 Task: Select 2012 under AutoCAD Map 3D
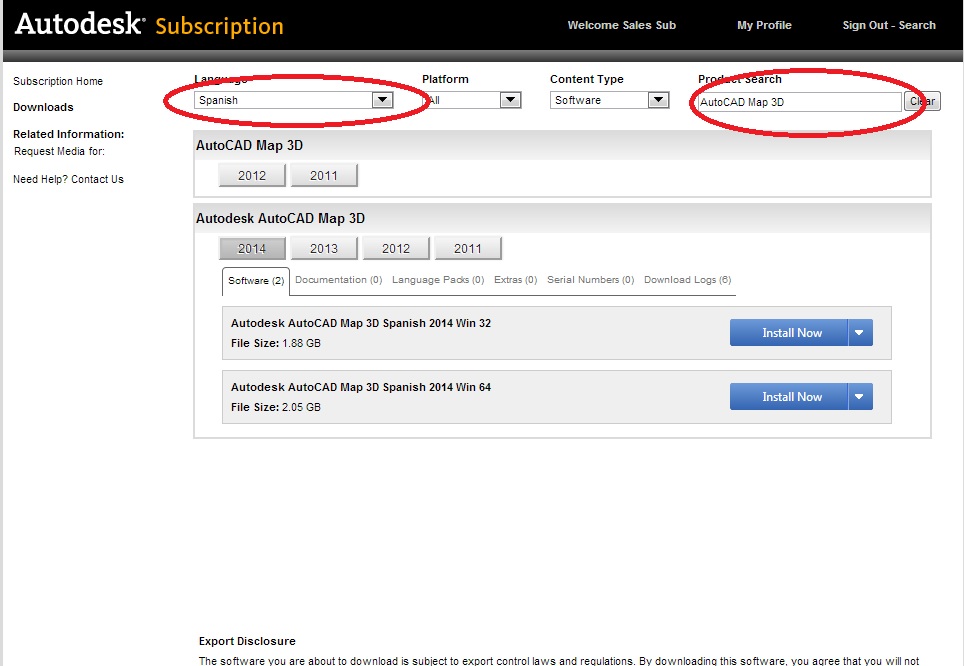click(252, 175)
